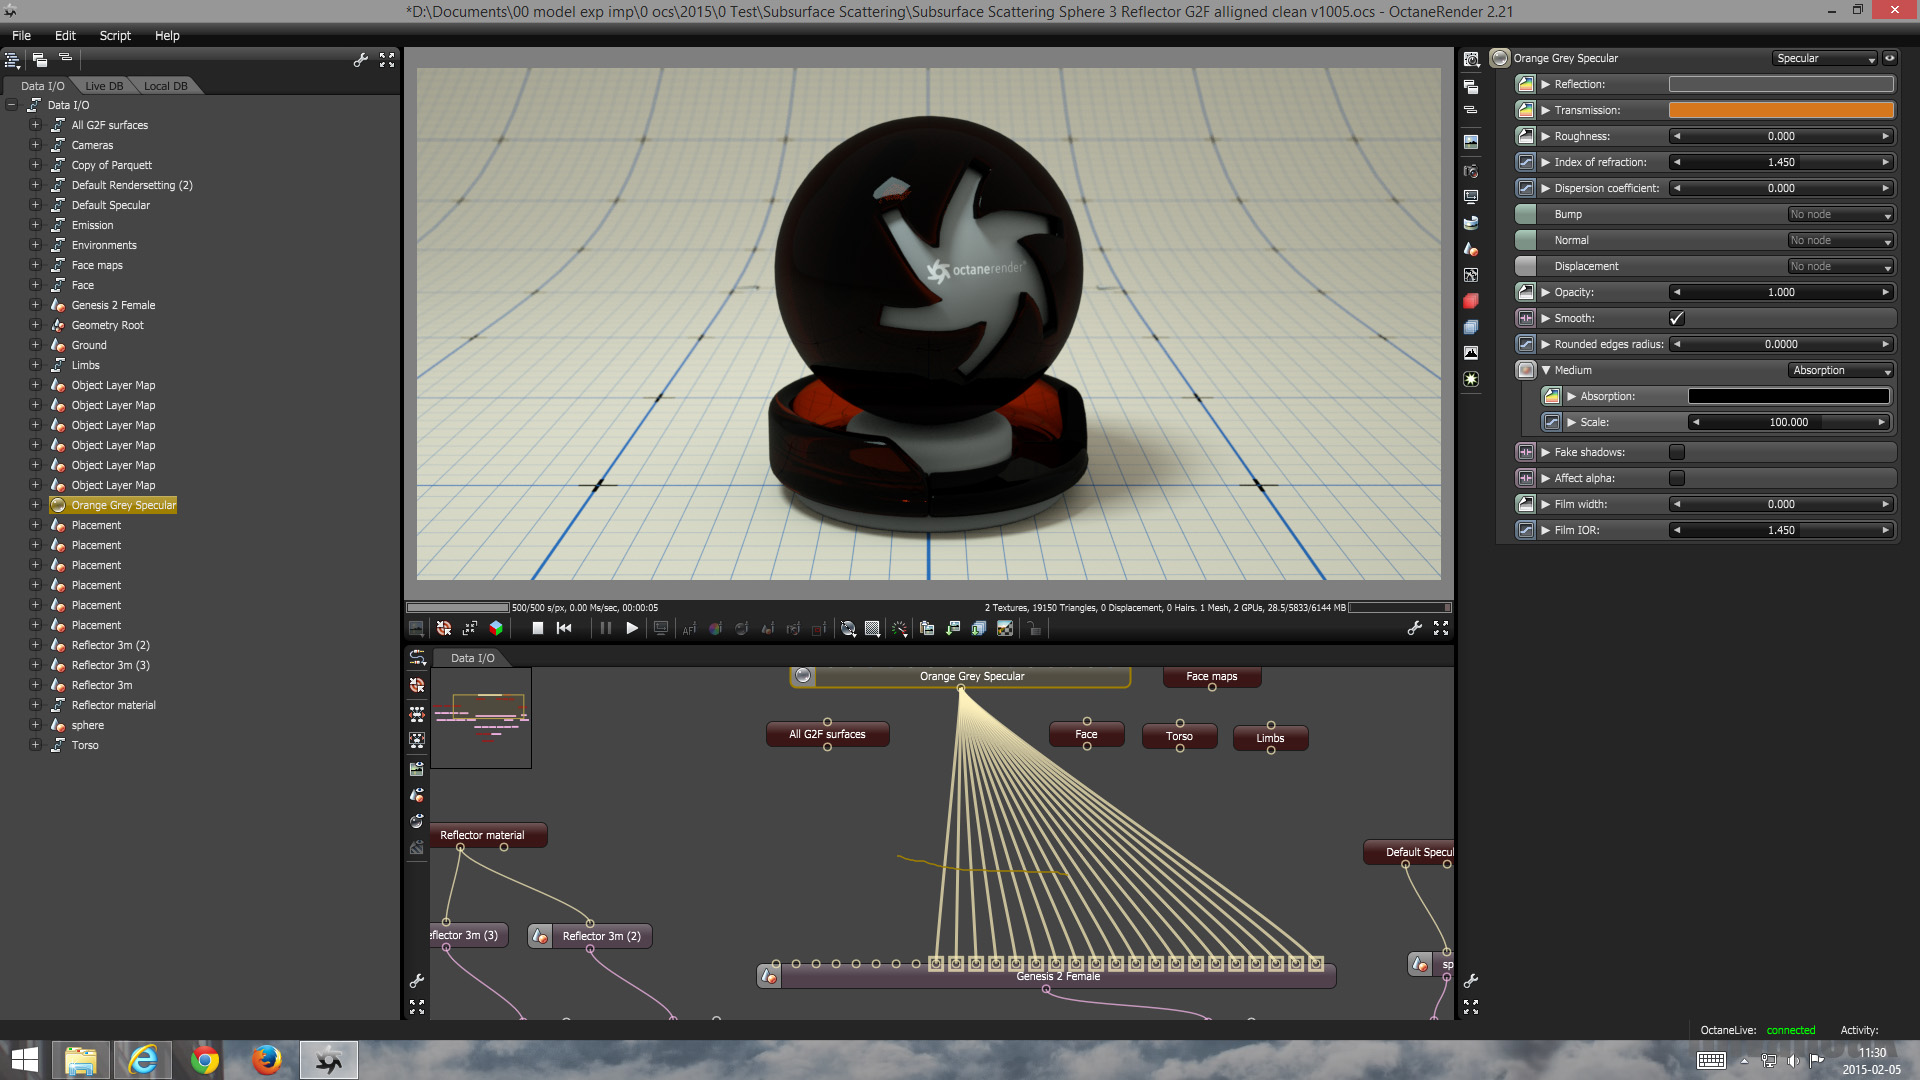The width and height of the screenshot is (1920, 1080).
Task: Open the Medium Absorption dropdown
Action: tap(1841, 370)
